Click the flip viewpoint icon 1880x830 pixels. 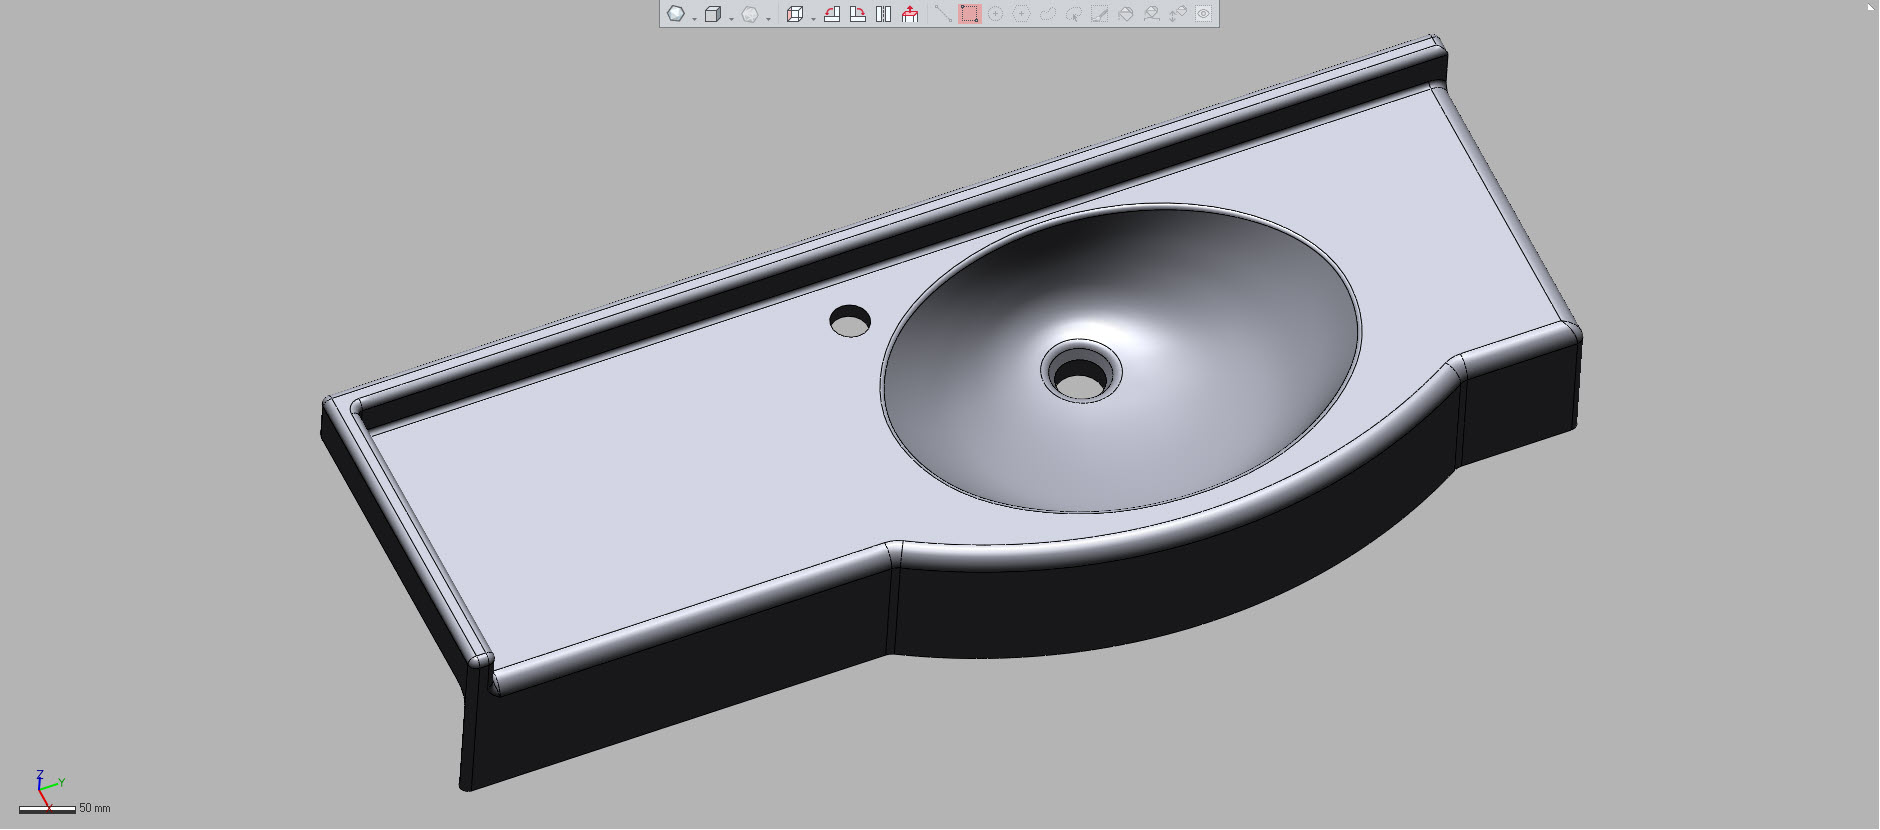tap(883, 14)
